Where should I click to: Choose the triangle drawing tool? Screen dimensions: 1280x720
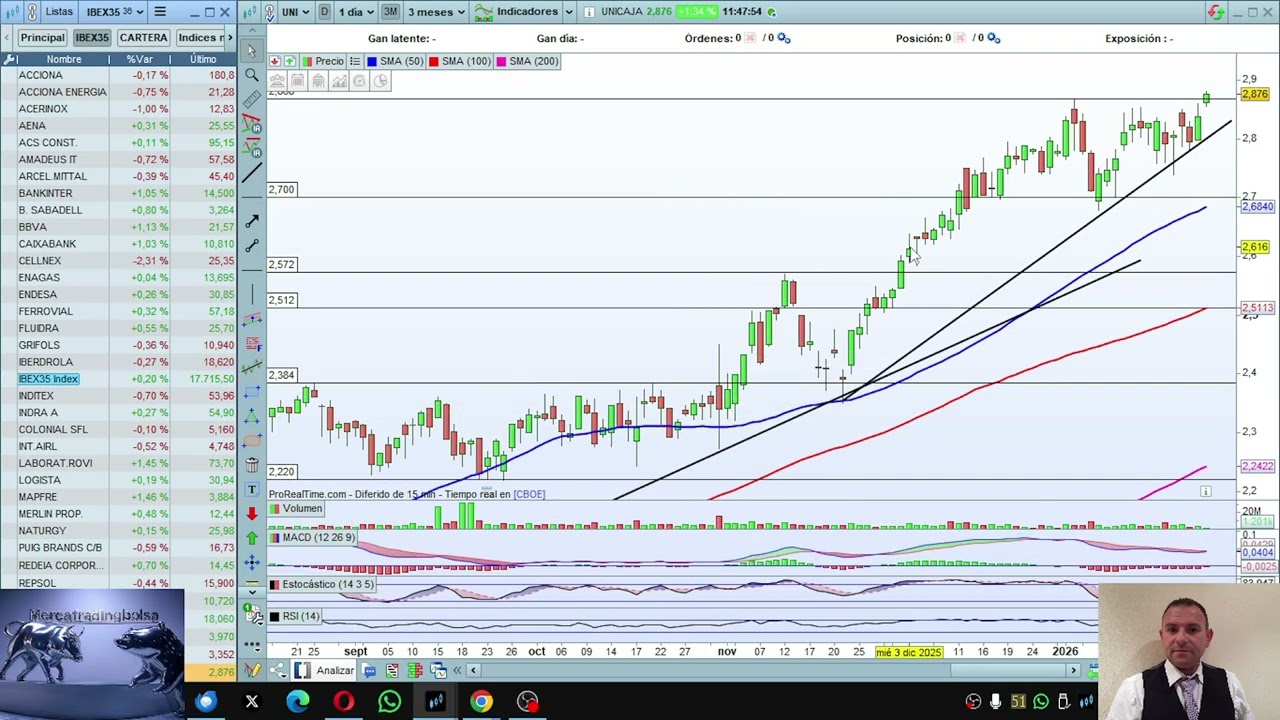coord(251,416)
